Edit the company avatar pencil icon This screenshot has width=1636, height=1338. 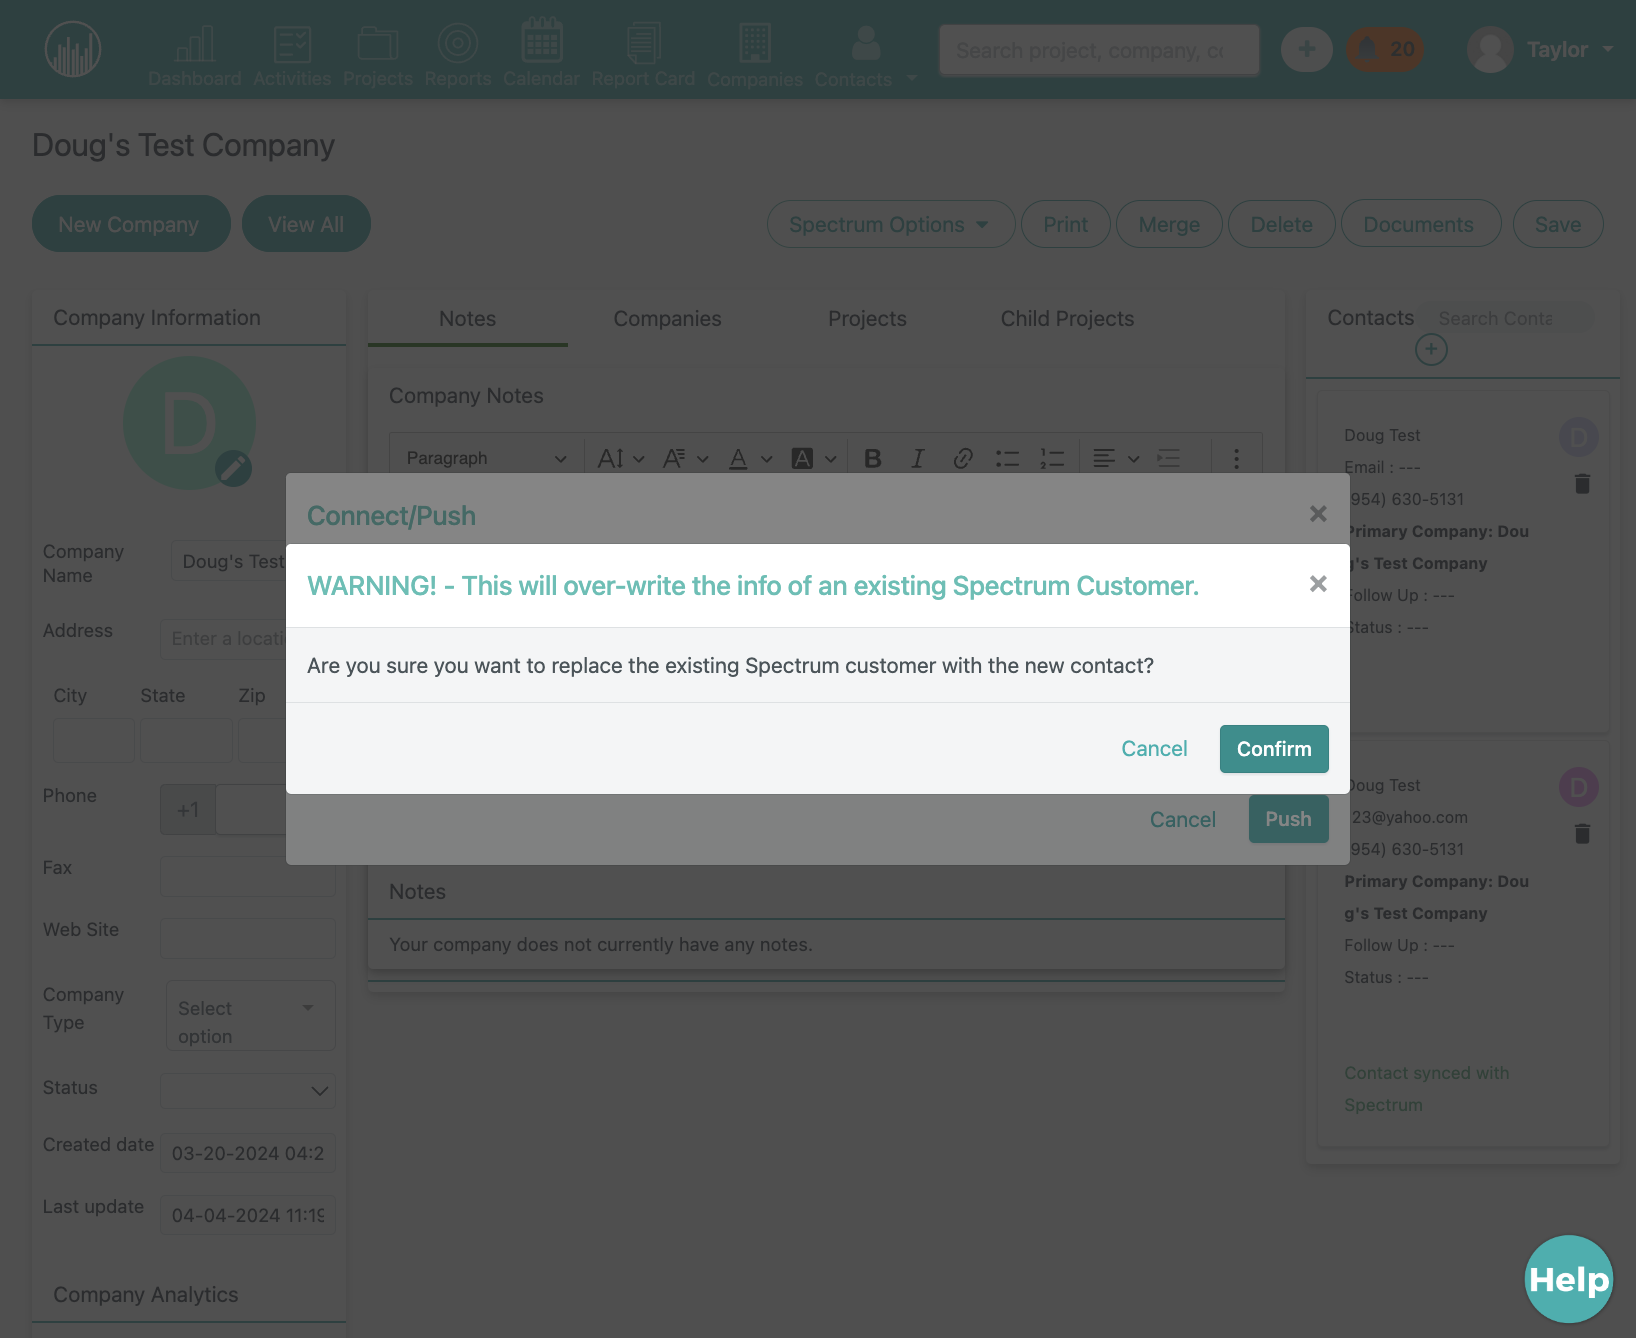pos(234,467)
